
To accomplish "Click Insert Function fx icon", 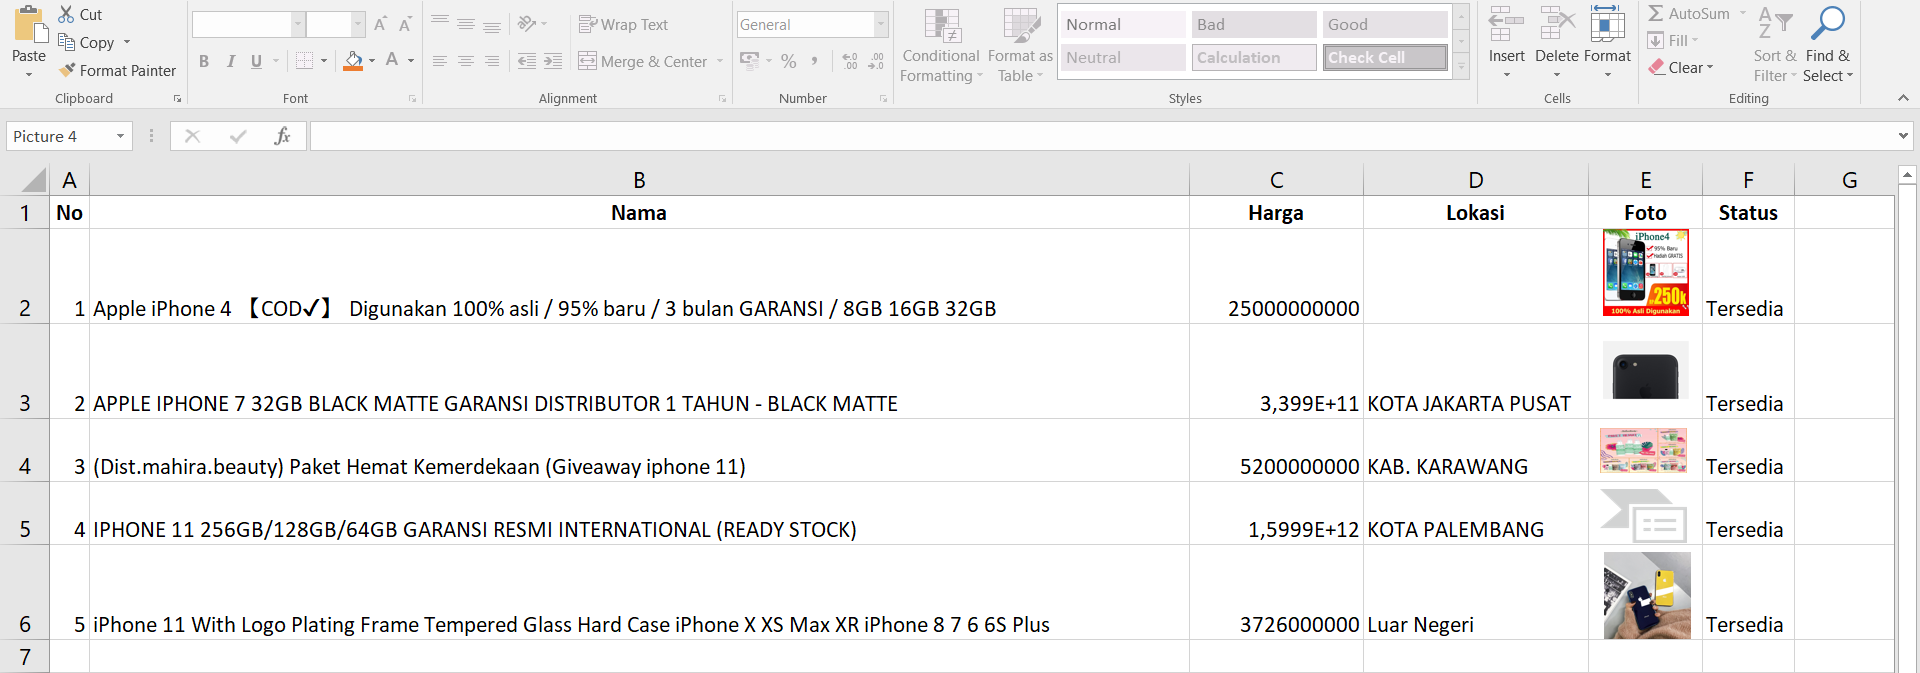I will 282,136.
